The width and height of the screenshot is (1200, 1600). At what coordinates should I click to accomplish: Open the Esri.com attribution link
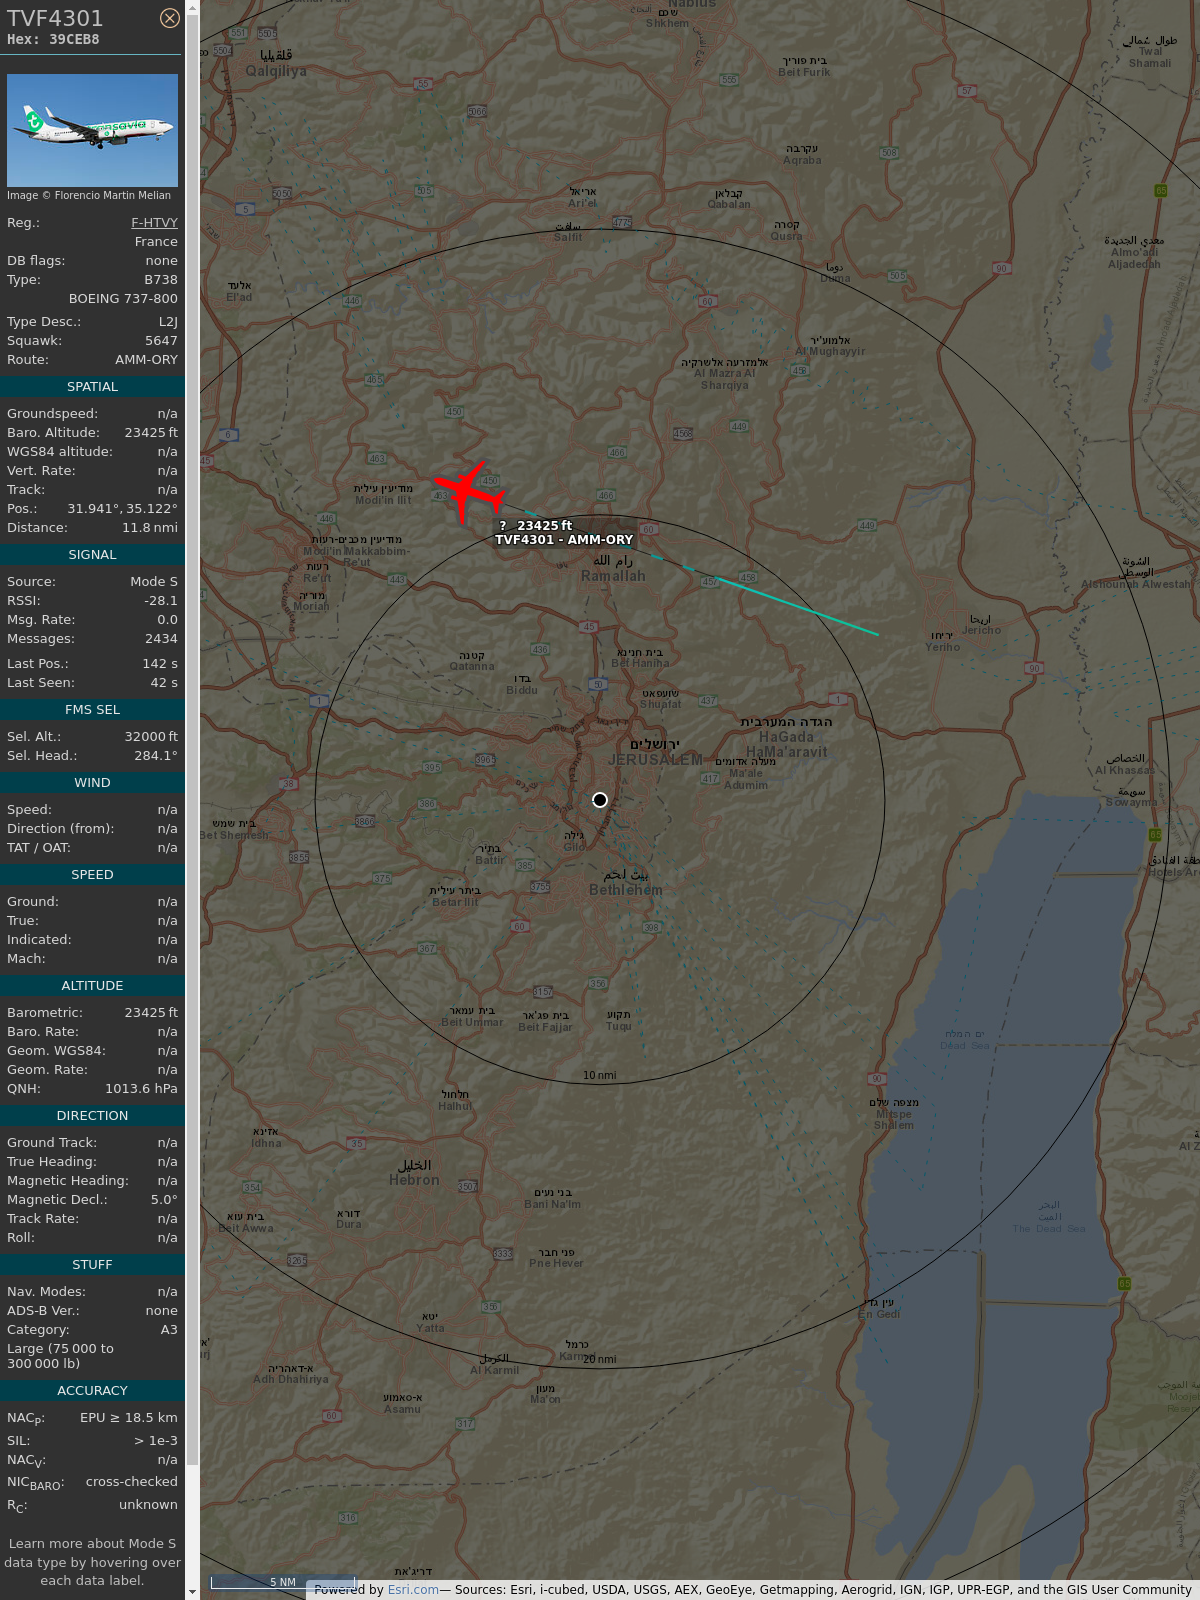coord(413,1589)
